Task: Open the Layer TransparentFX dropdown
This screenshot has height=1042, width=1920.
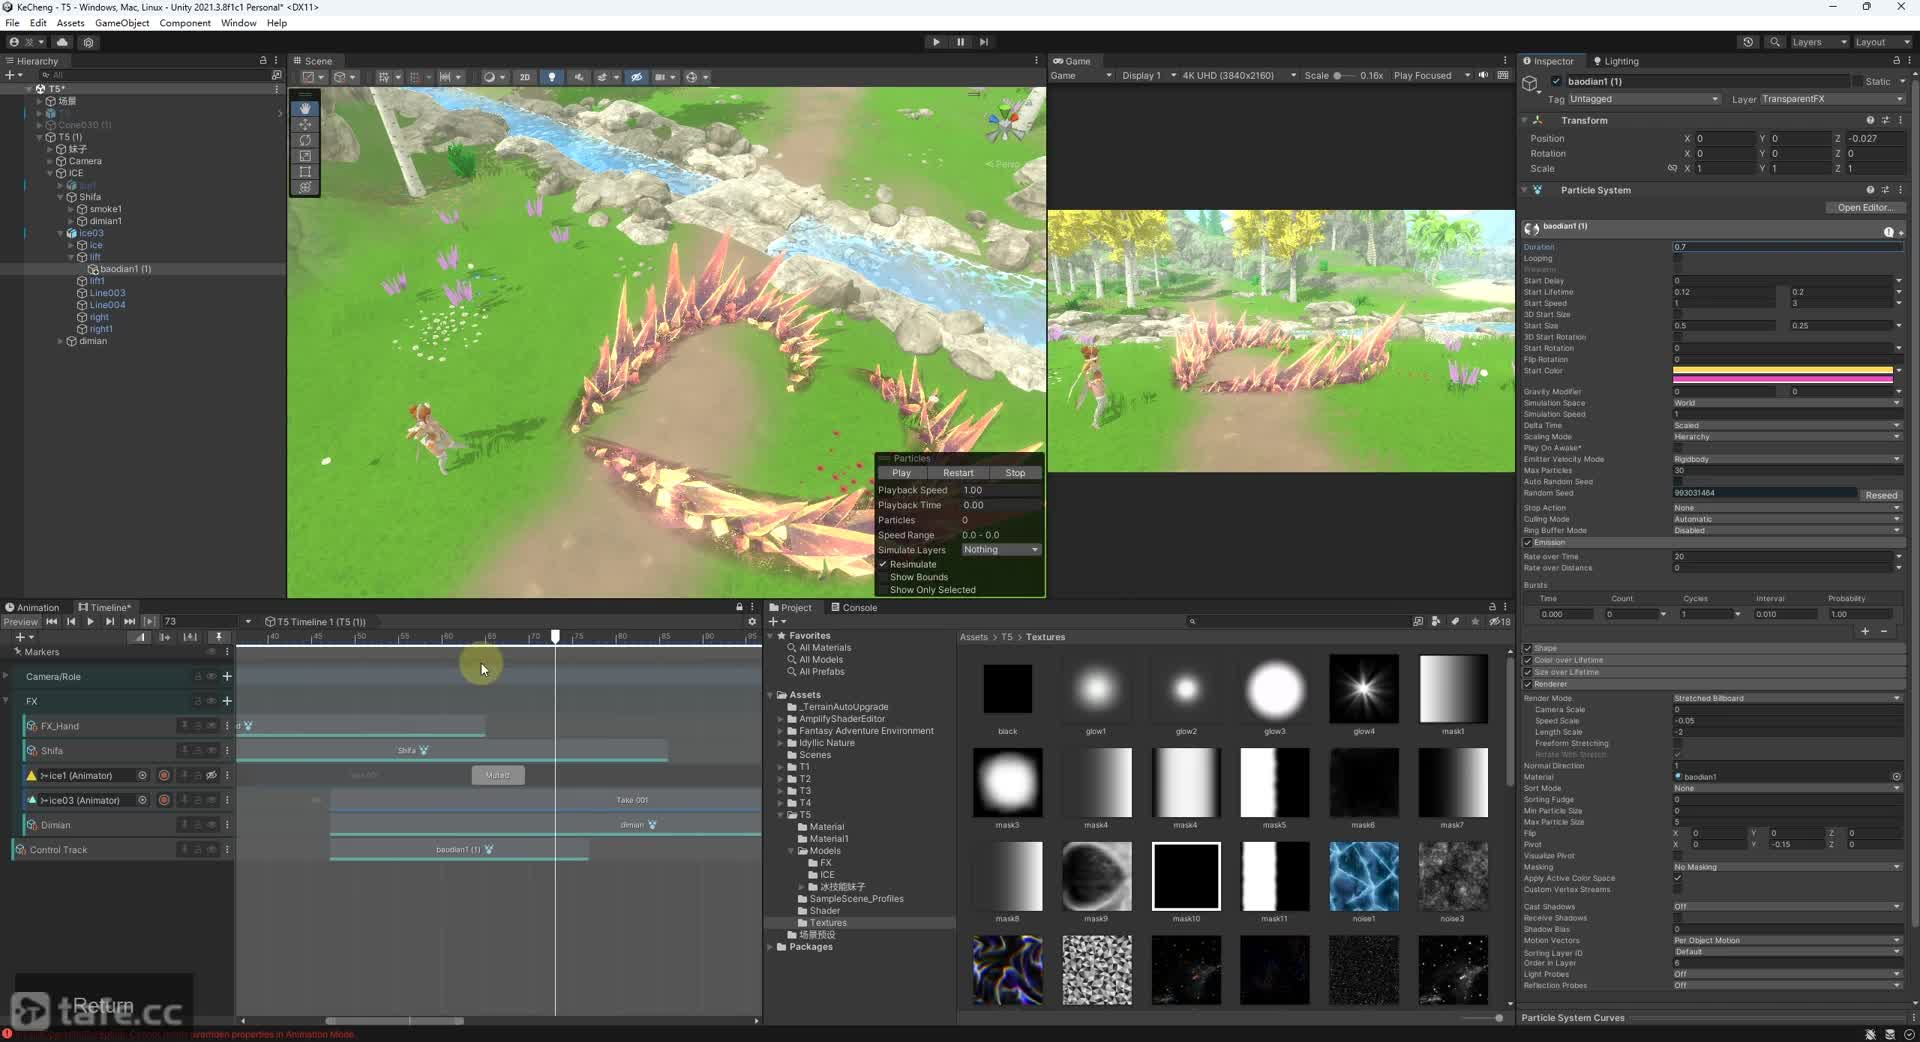Action: click(1832, 99)
